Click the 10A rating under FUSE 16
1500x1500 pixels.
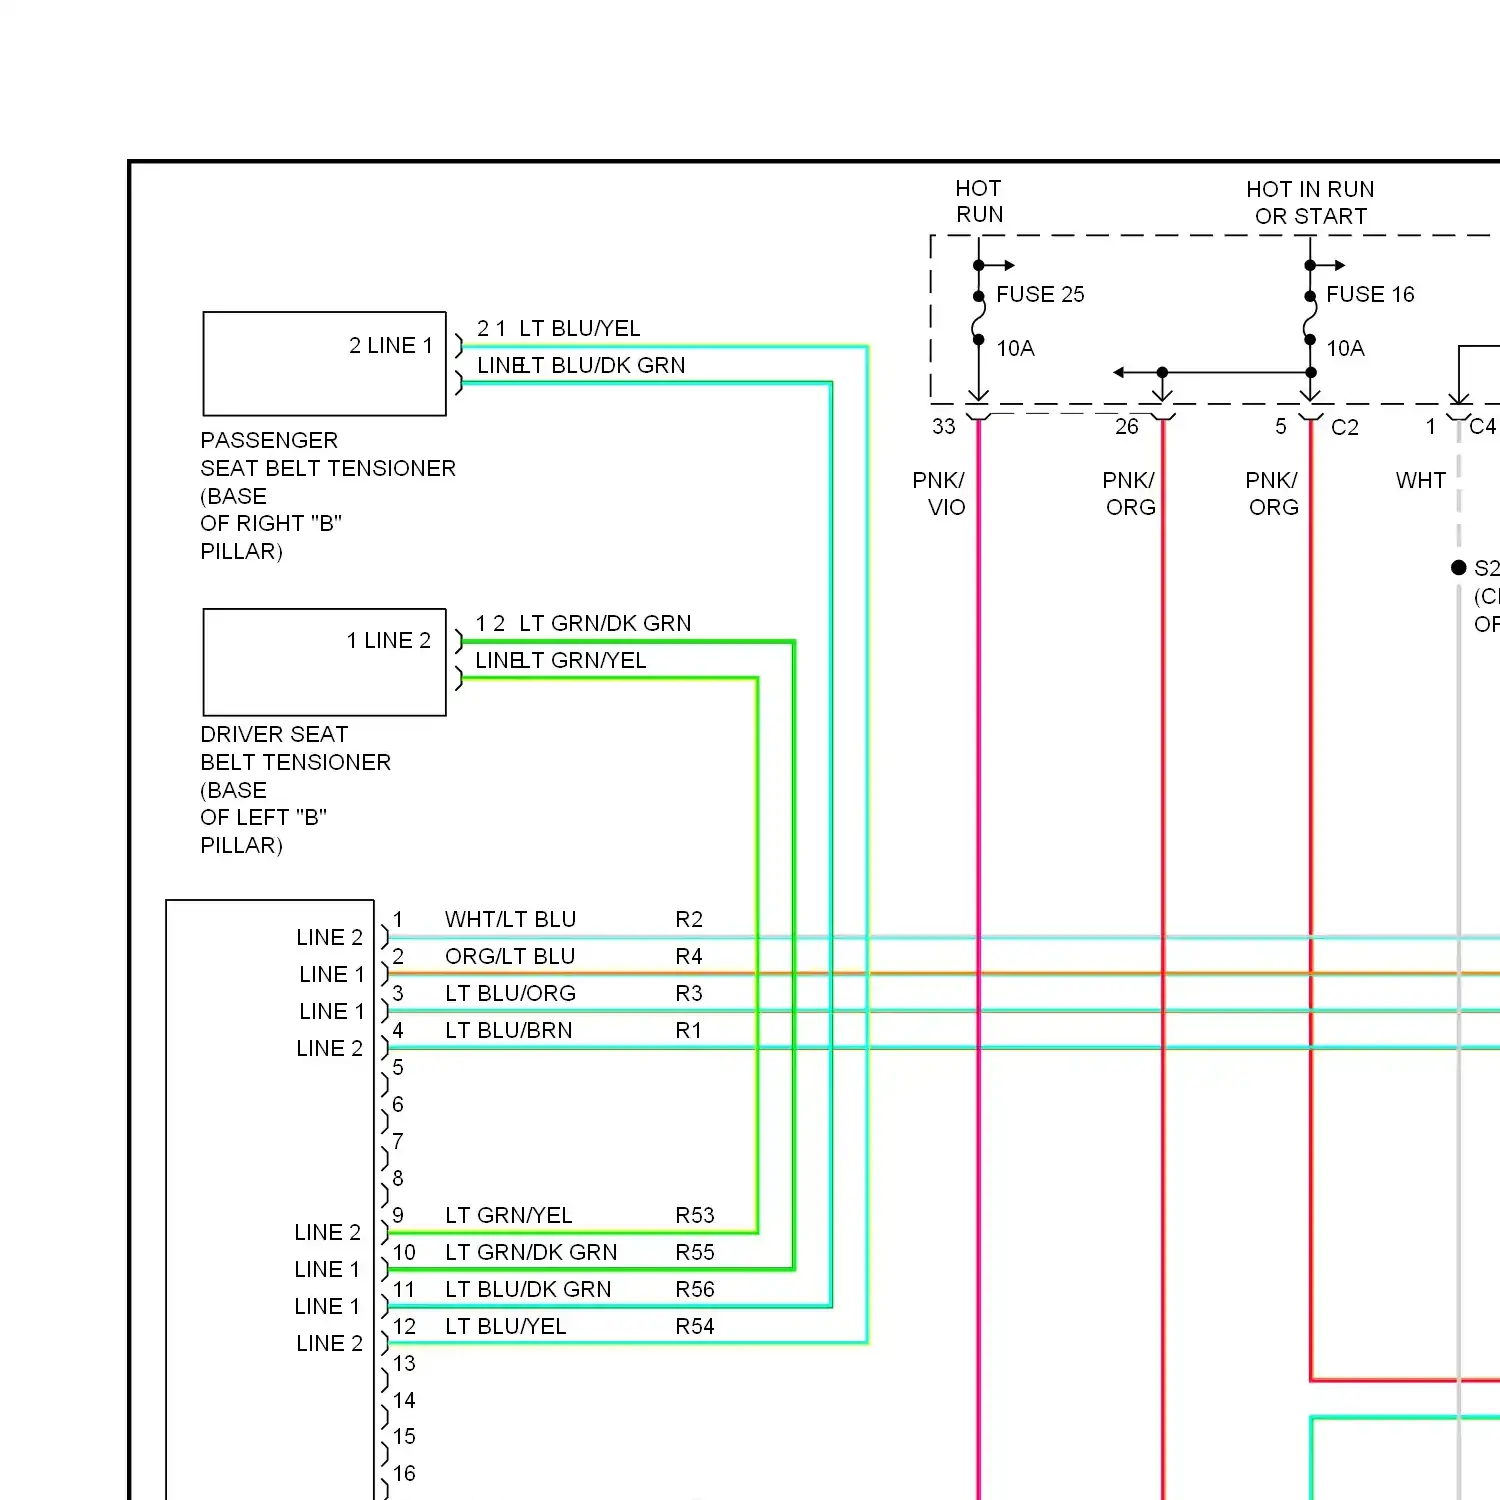(x=1345, y=348)
